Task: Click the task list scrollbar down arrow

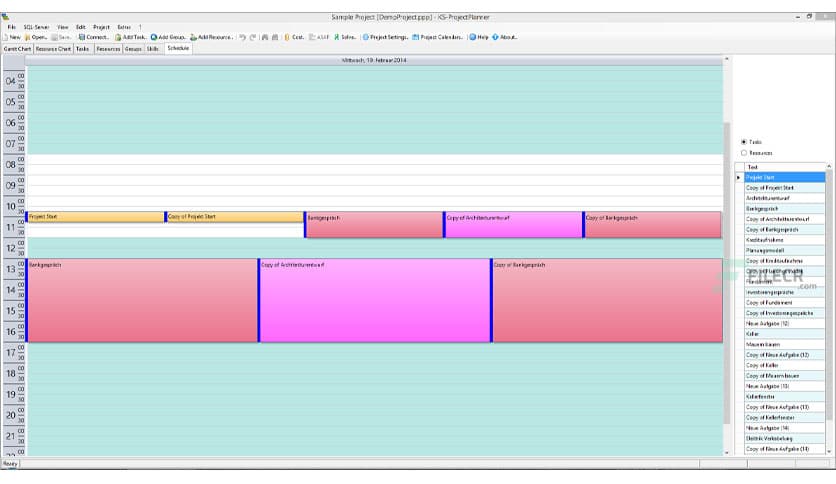Action: pyautogui.click(x=829, y=451)
